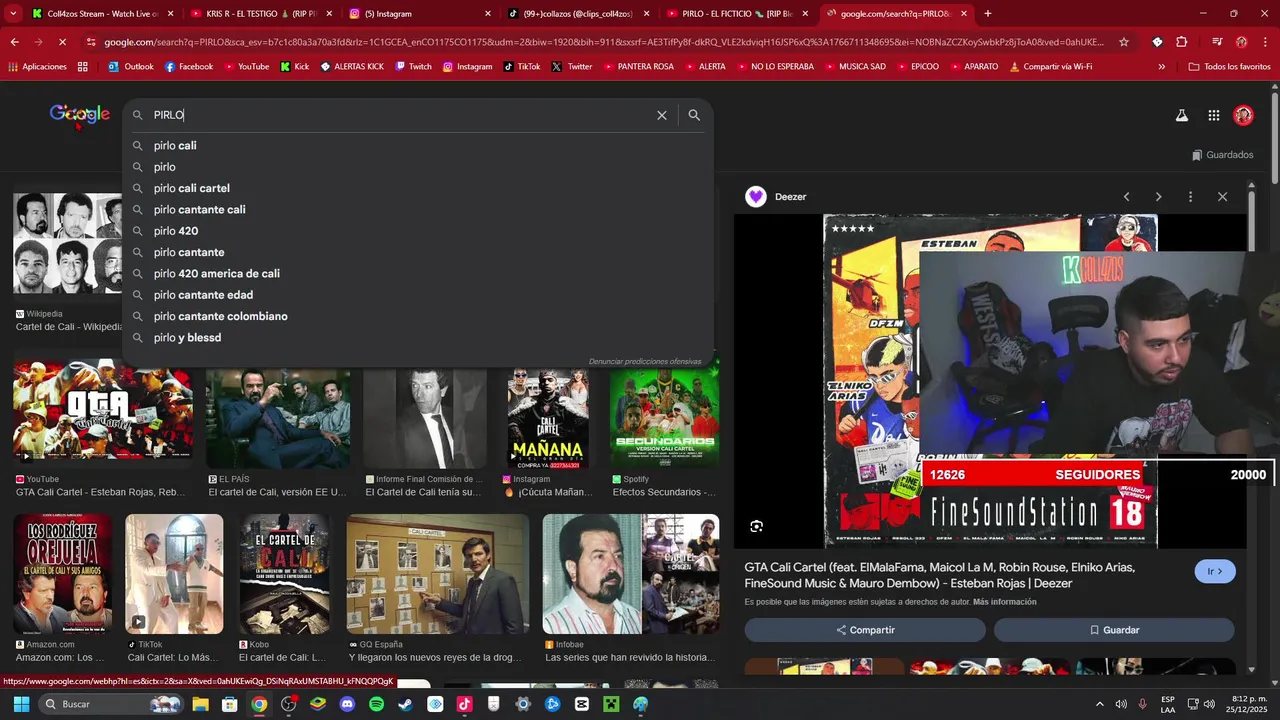Open Wikipedia Cartel de Cali thumbnail
Image resolution: width=1280 pixels, height=720 pixels.
pyautogui.click(x=68, y=243)
